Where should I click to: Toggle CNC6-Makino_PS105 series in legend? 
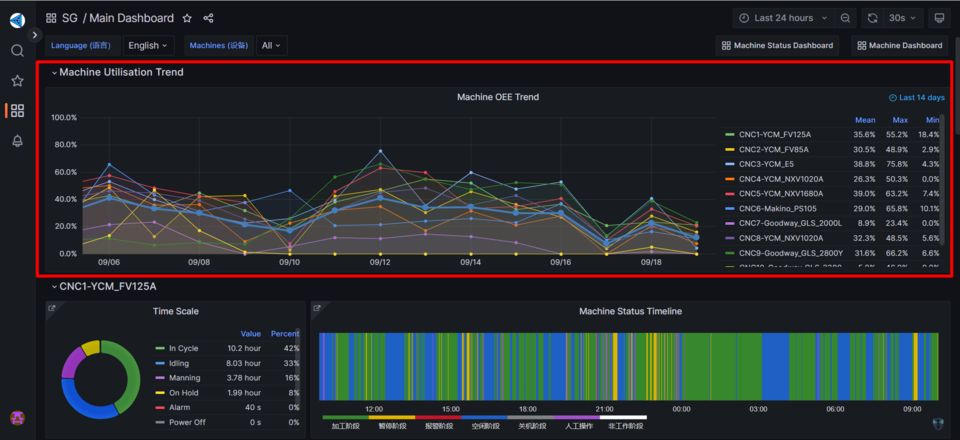776,208
